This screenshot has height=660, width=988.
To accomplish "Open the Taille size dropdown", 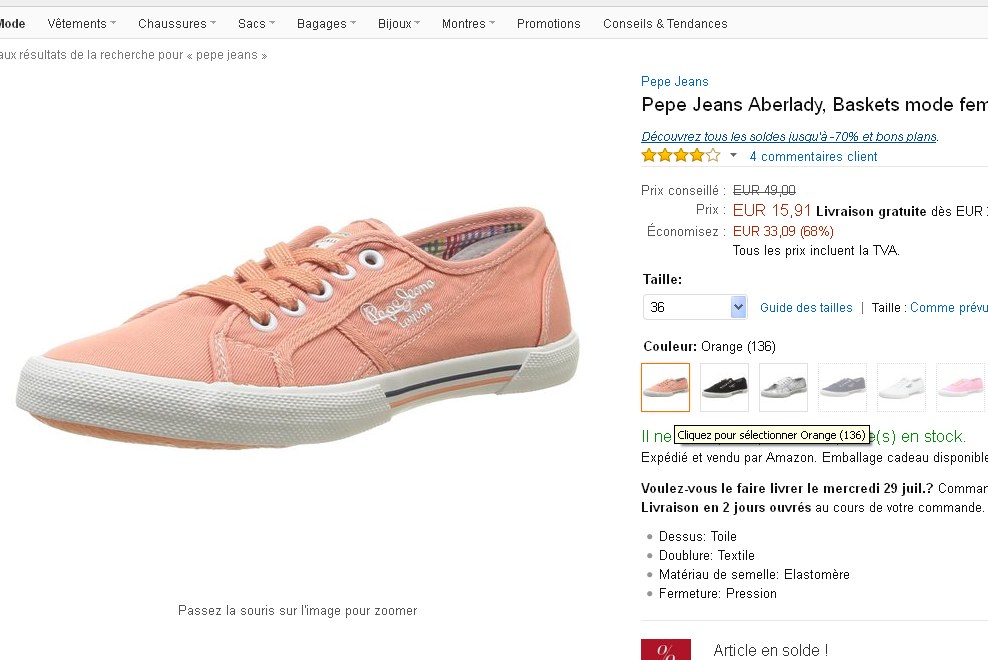I will tap(695, 307).
